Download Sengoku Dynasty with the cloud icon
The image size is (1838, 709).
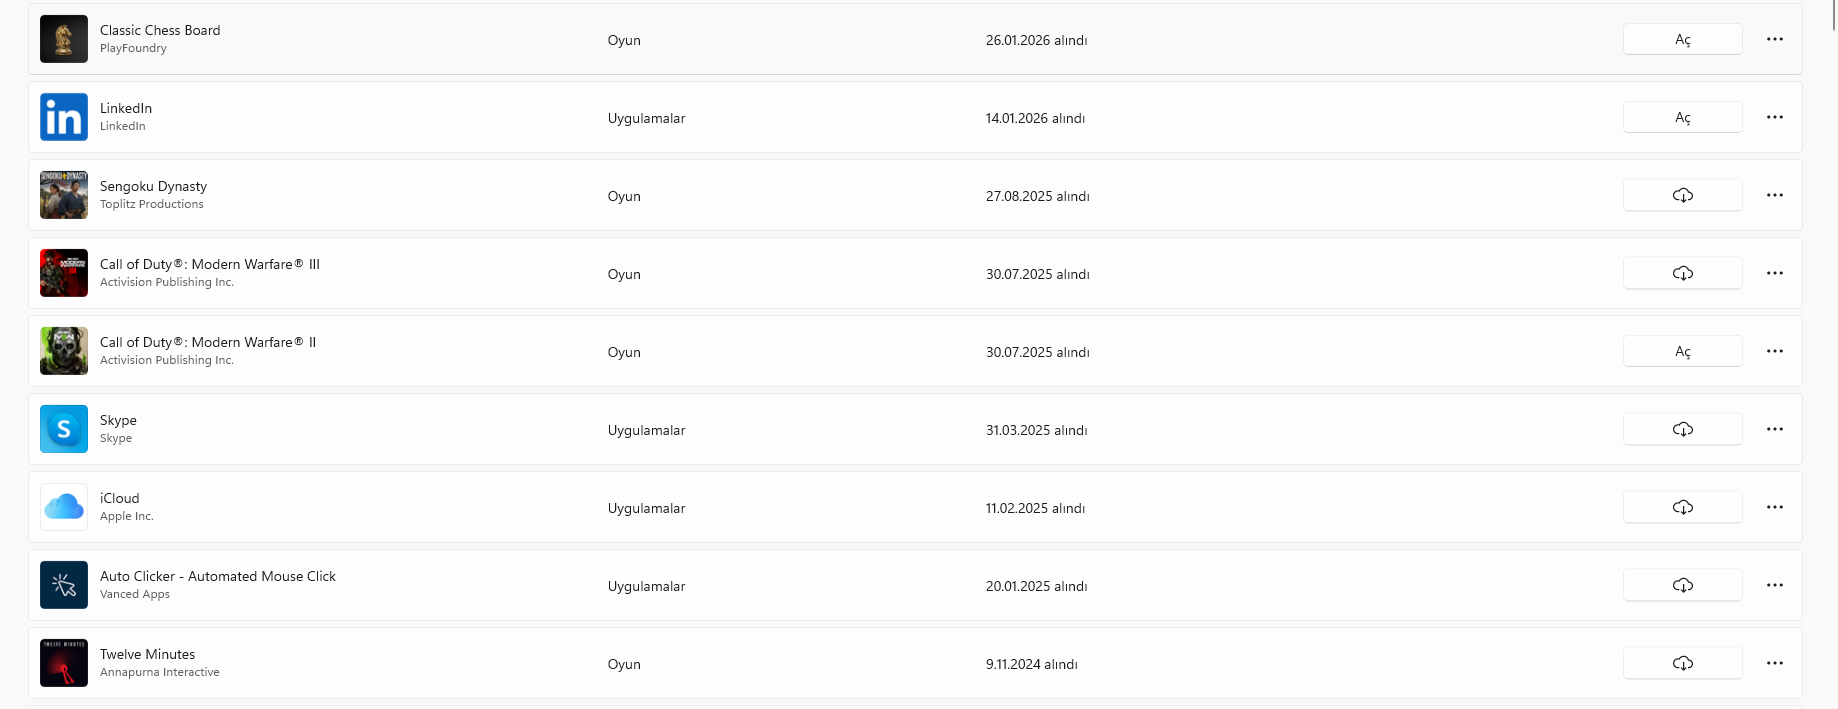pyautogui.click(x=1683, y=195)
